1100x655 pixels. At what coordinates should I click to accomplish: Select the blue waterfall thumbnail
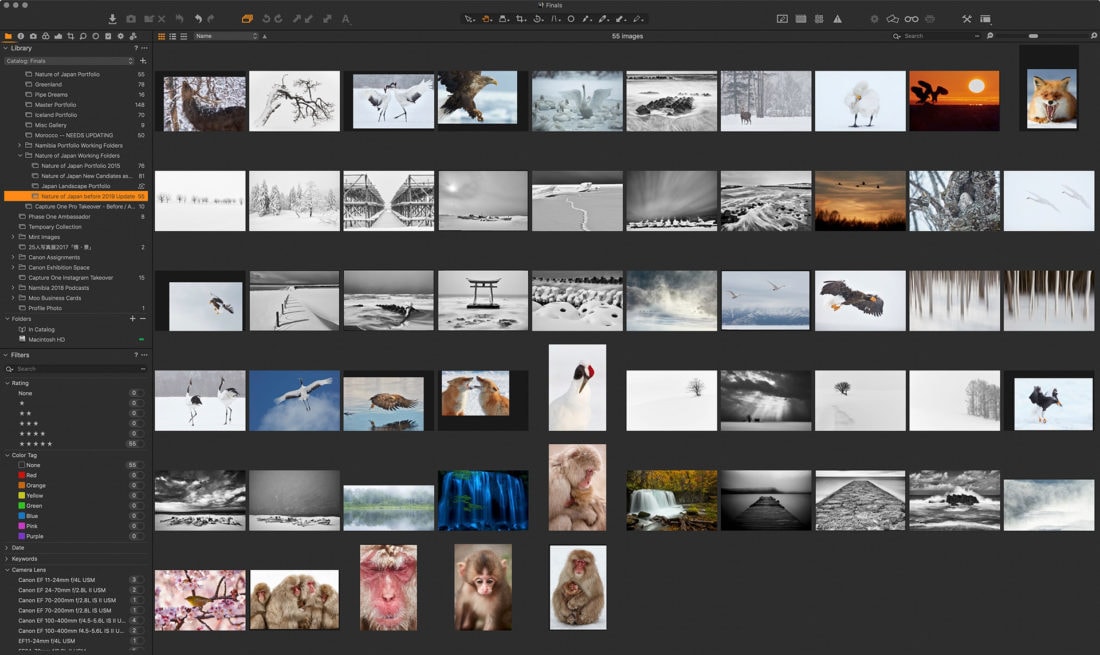[482, 500]
